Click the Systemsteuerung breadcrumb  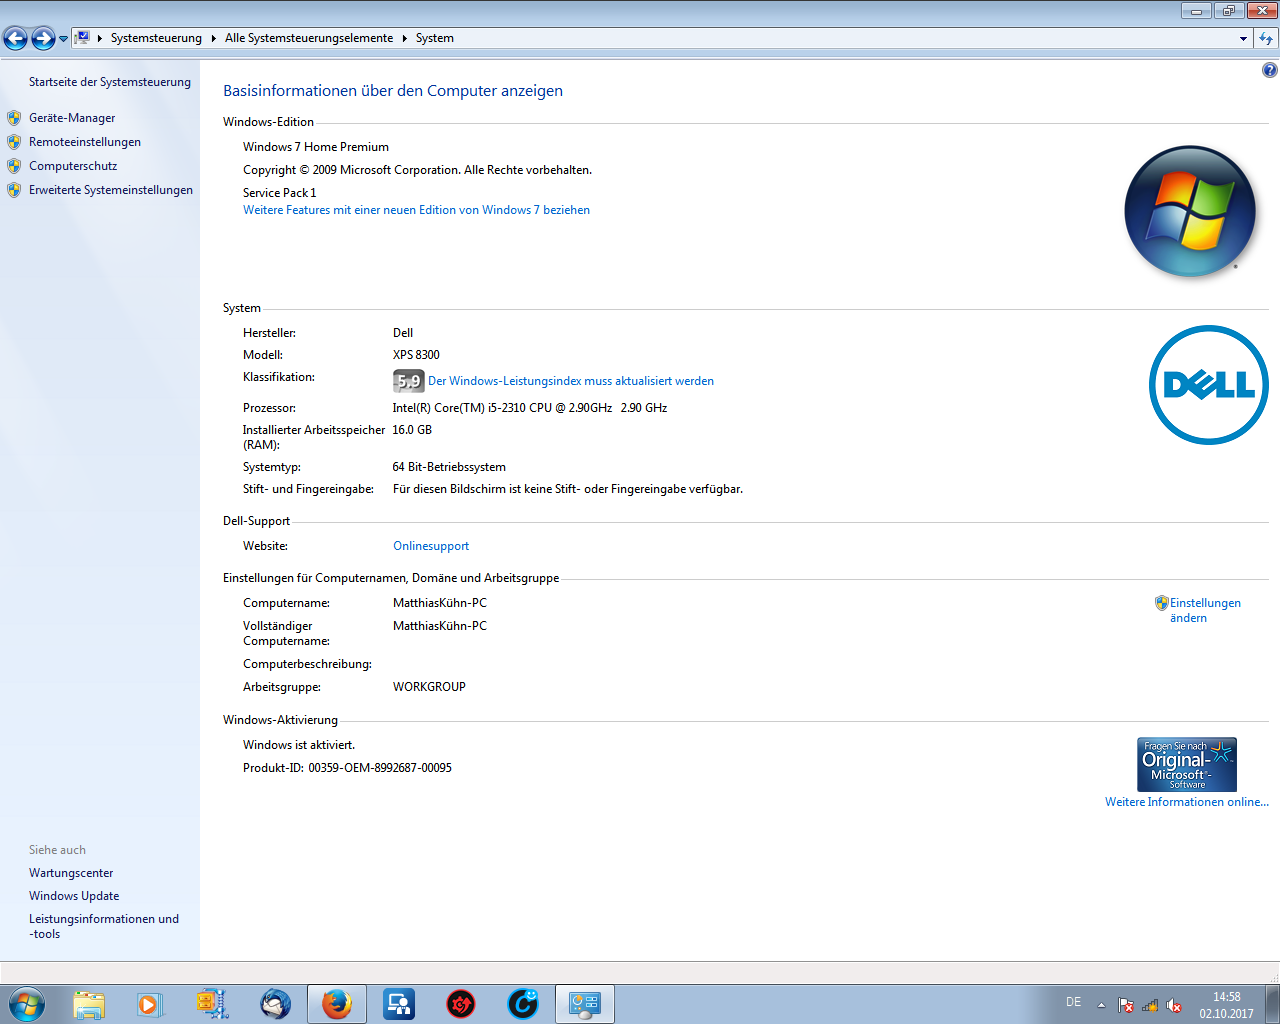pyautogui.click(x=156, y=38)
